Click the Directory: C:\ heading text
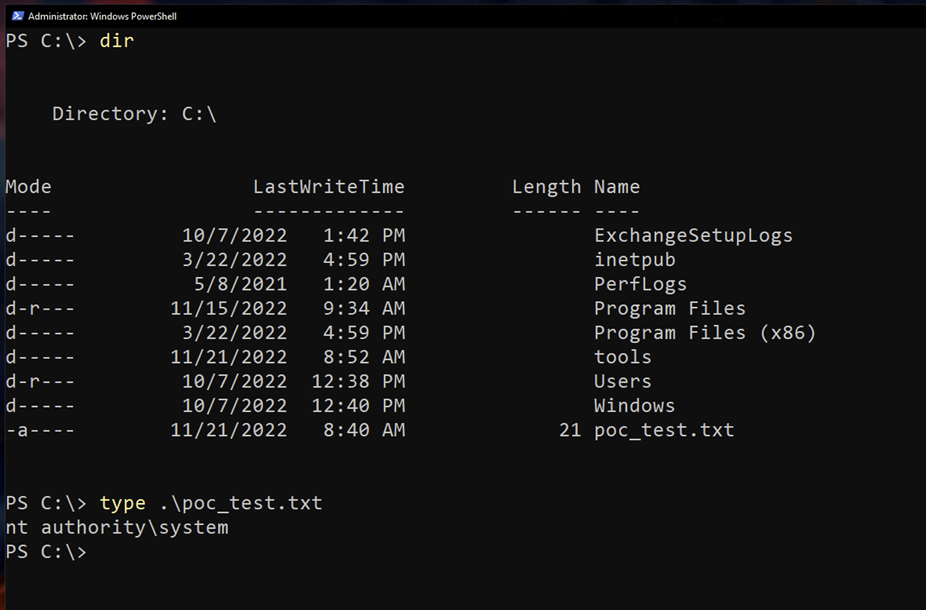Screen dimensions: 926x610 point(134,114)
